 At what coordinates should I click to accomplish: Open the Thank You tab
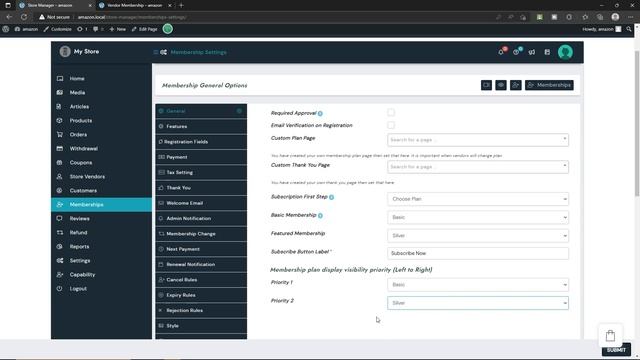[201, 188]
